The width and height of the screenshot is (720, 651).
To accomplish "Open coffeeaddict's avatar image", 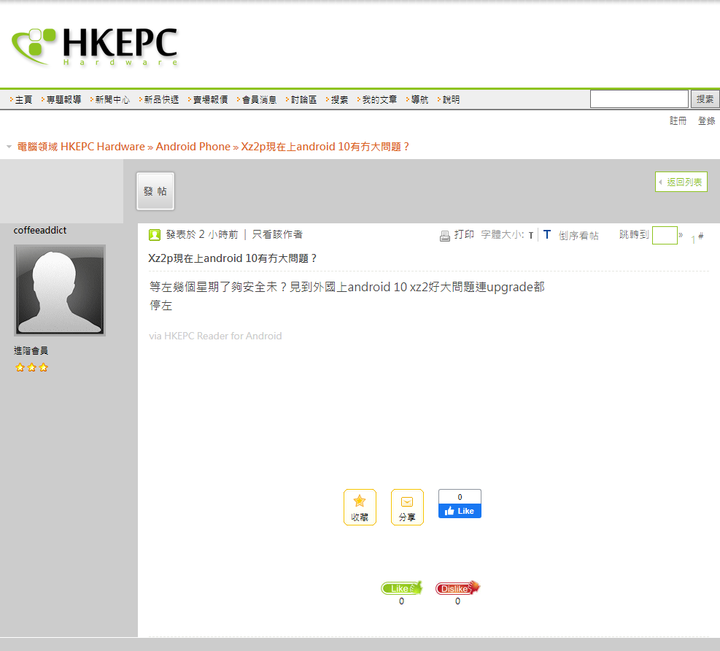I will coord(60,290).
